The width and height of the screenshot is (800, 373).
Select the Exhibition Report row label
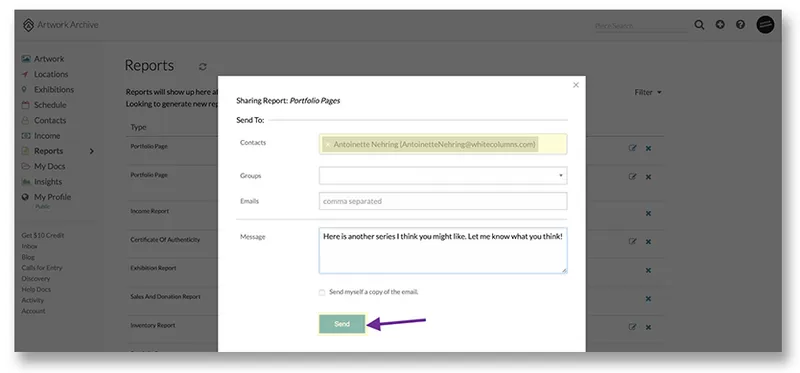(153, 268)
